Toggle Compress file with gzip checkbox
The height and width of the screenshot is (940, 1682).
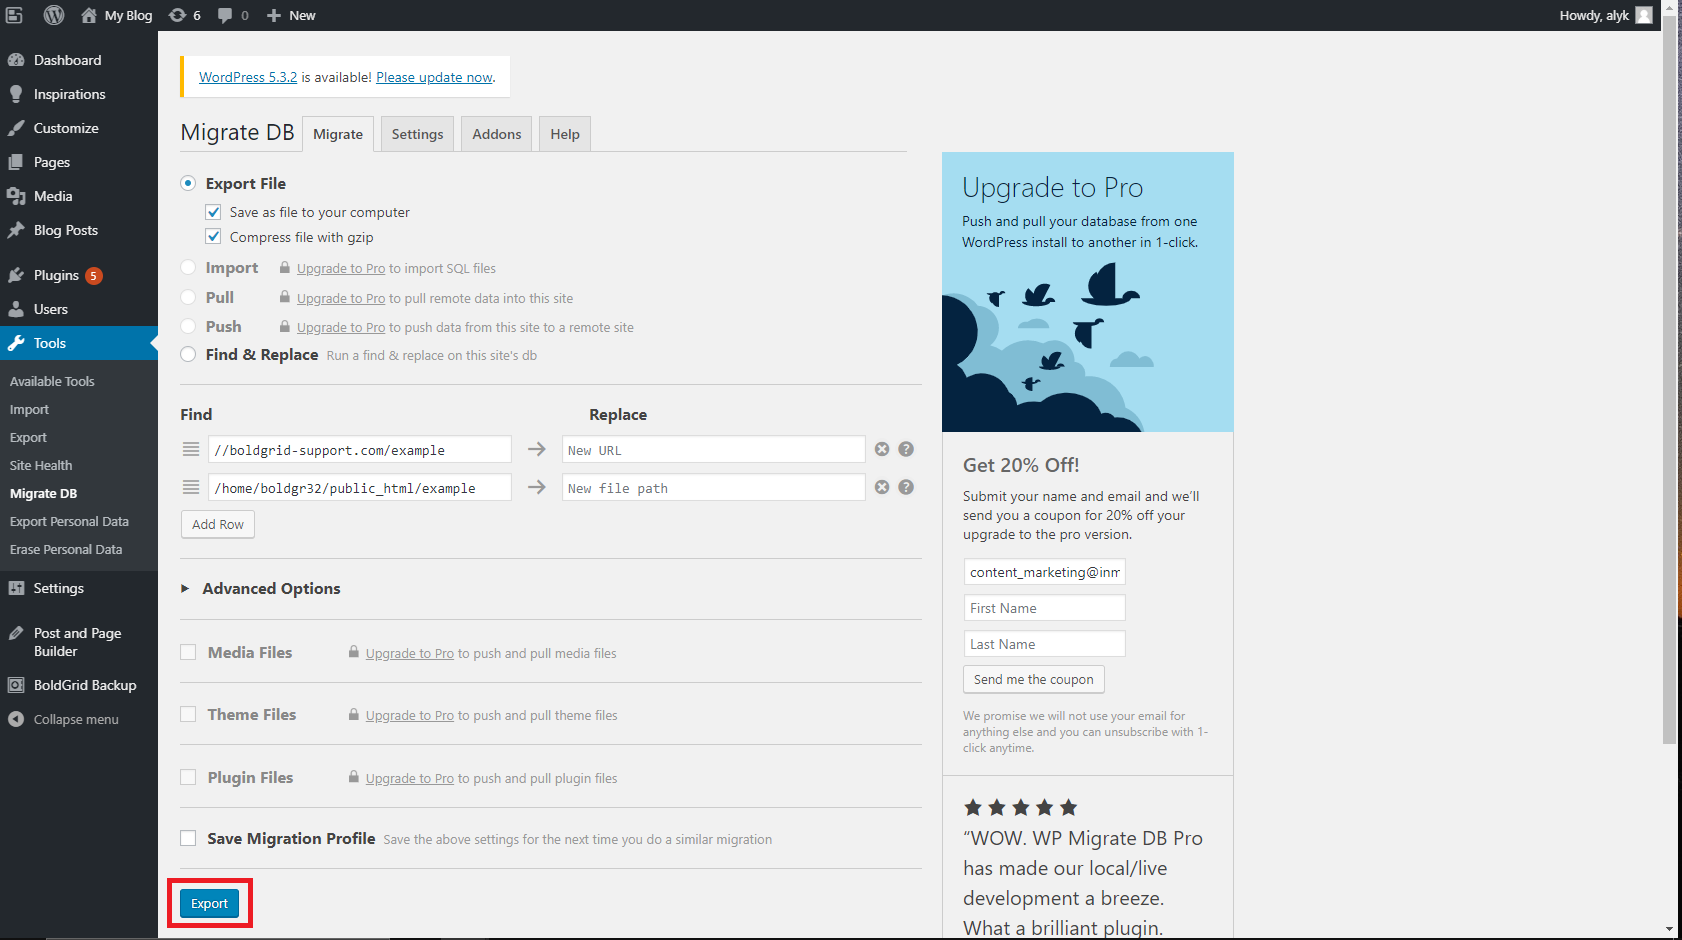click(213, 237)
